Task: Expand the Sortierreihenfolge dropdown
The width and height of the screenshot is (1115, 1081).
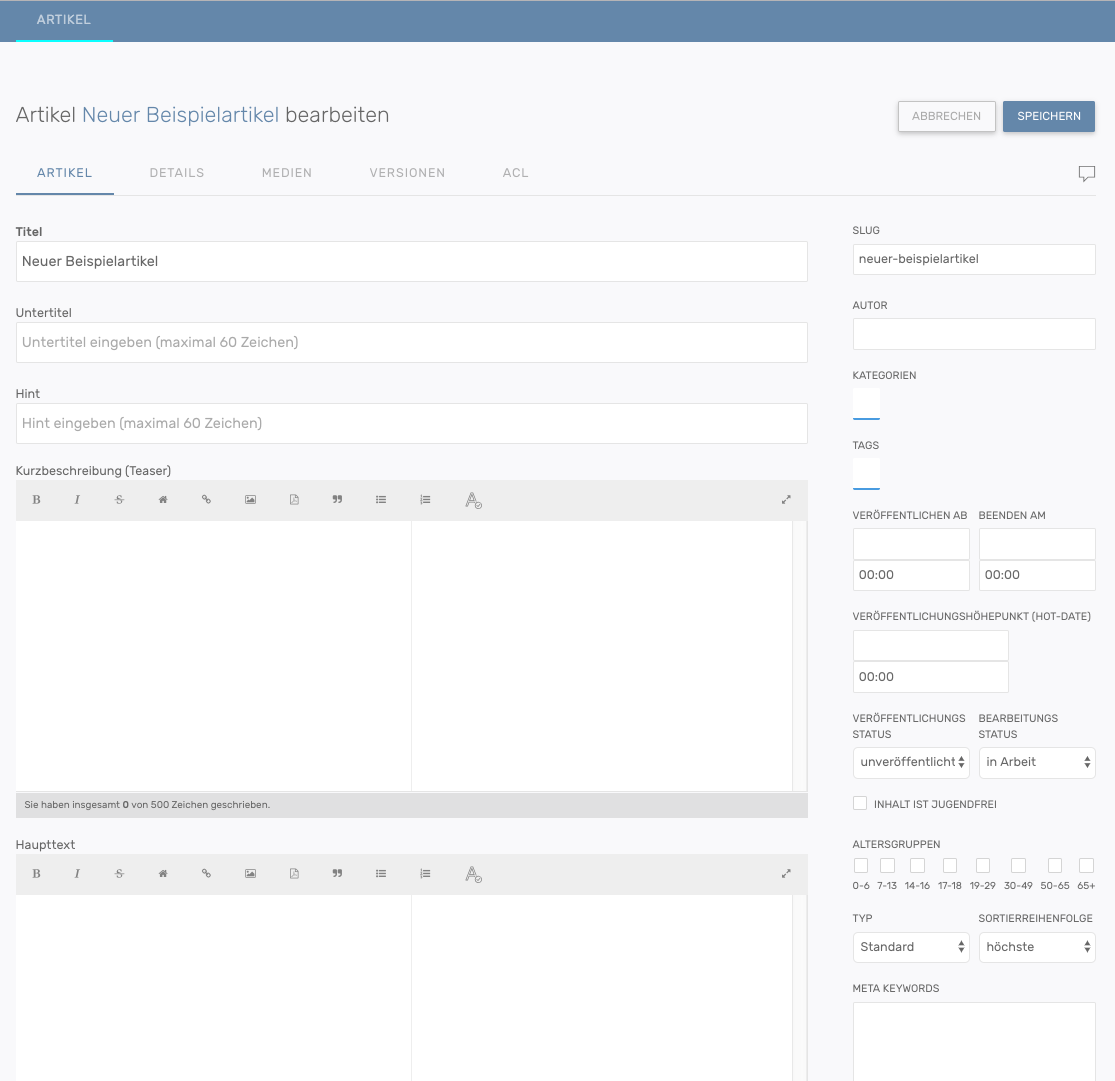Action: pyautogui.click(x=1037, y=947)
